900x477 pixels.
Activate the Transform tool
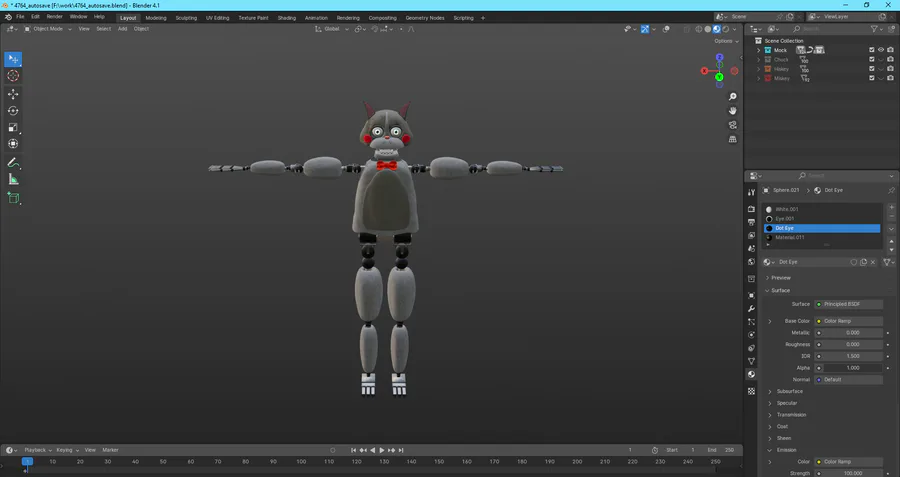tap(13, 144)
